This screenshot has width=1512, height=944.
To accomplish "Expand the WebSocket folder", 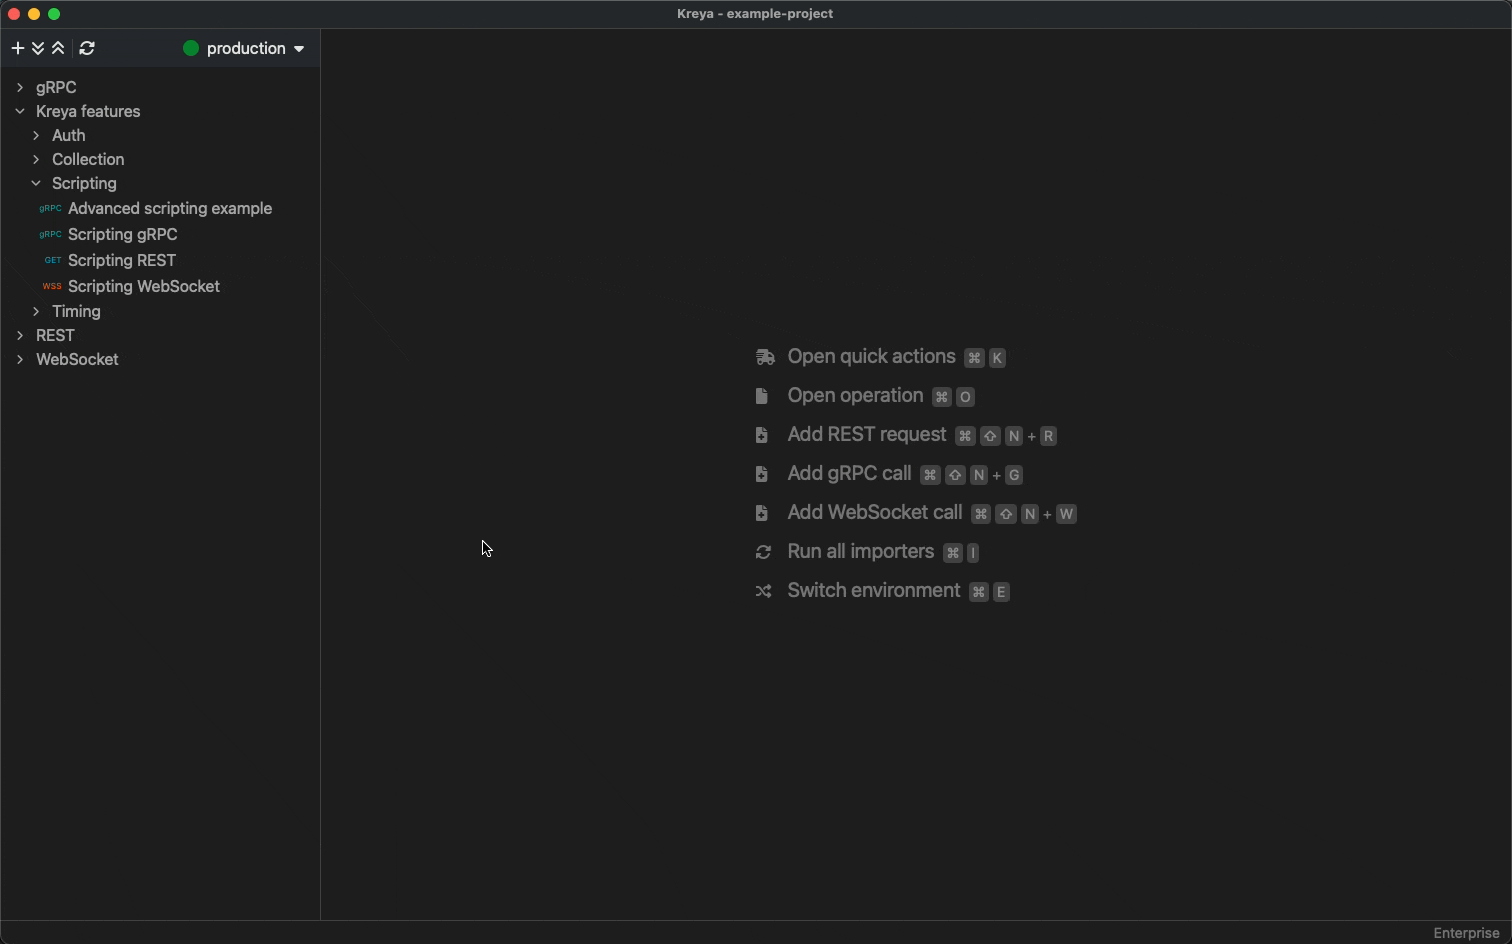I will pos(20,359).
